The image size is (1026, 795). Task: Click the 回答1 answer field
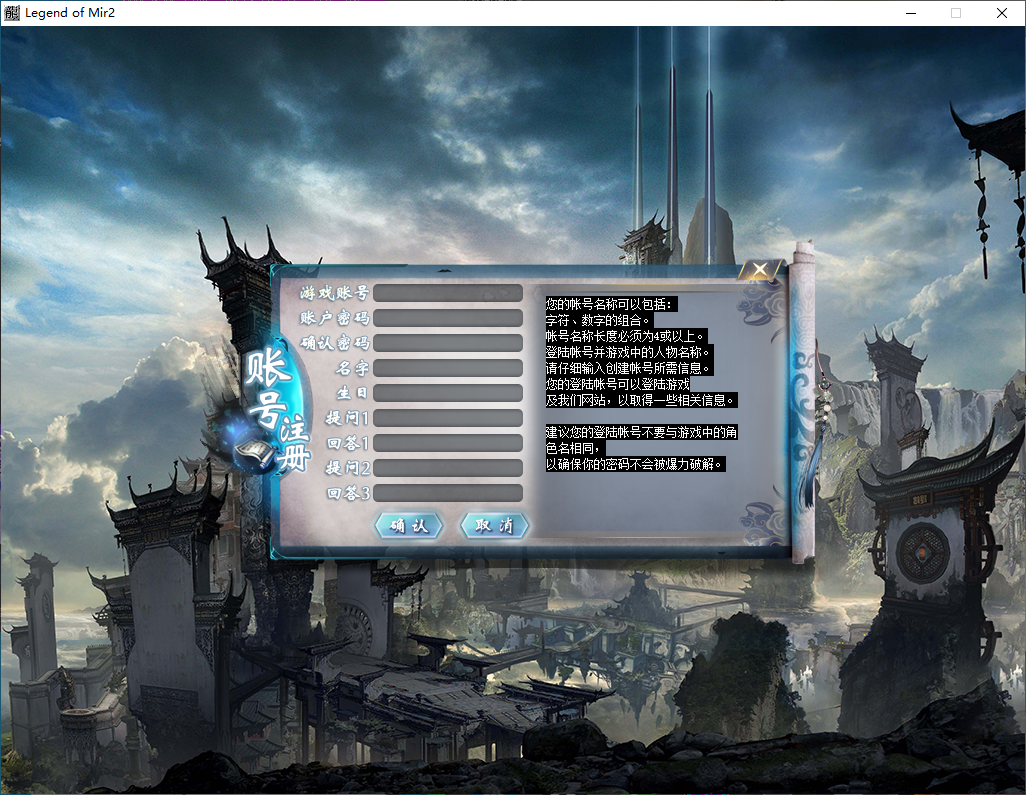click(x=448, y=443)
